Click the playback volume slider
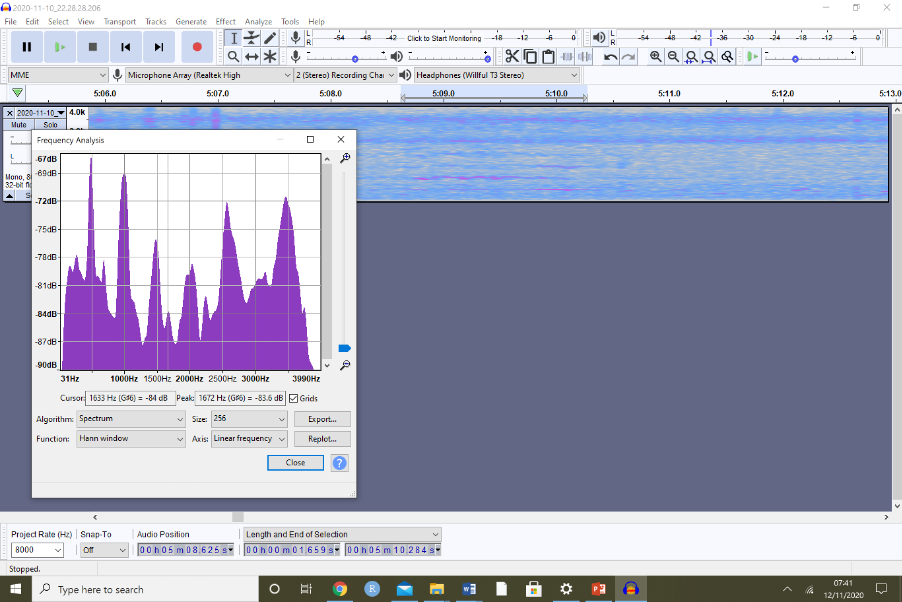902x602 pixels. pos(450,56)
